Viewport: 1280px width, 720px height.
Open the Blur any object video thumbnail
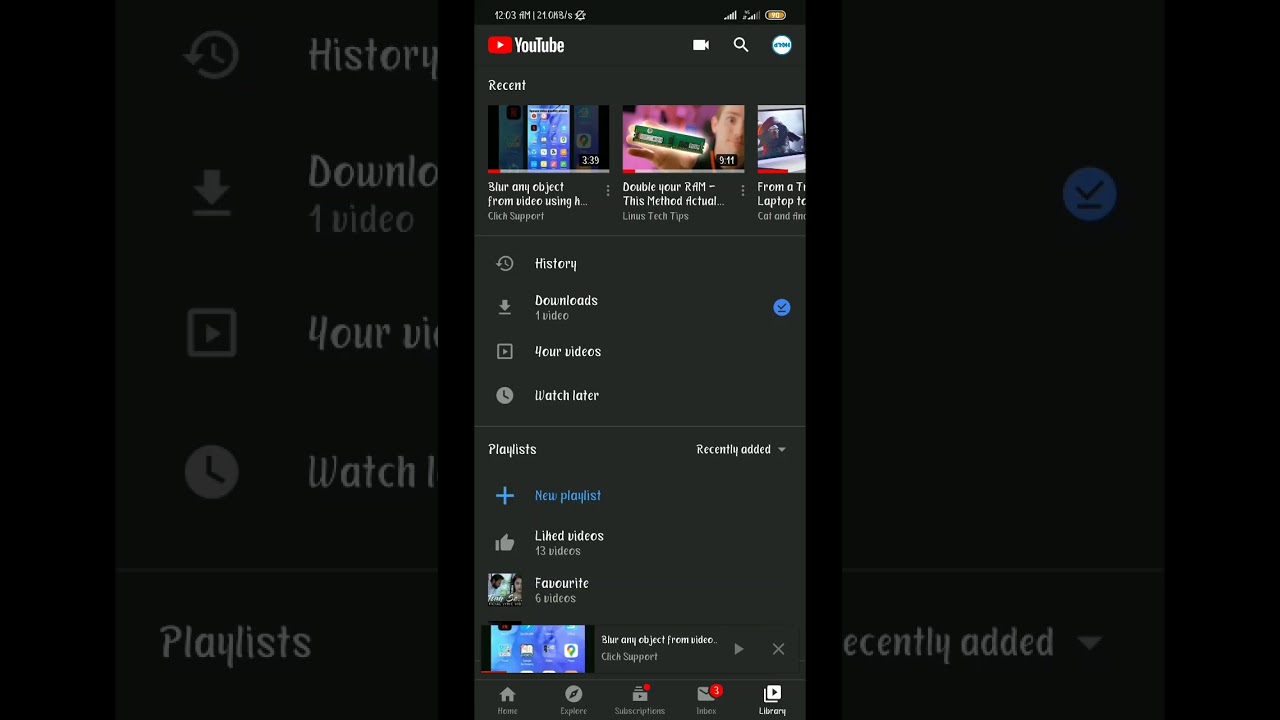(x=548, y=139)
